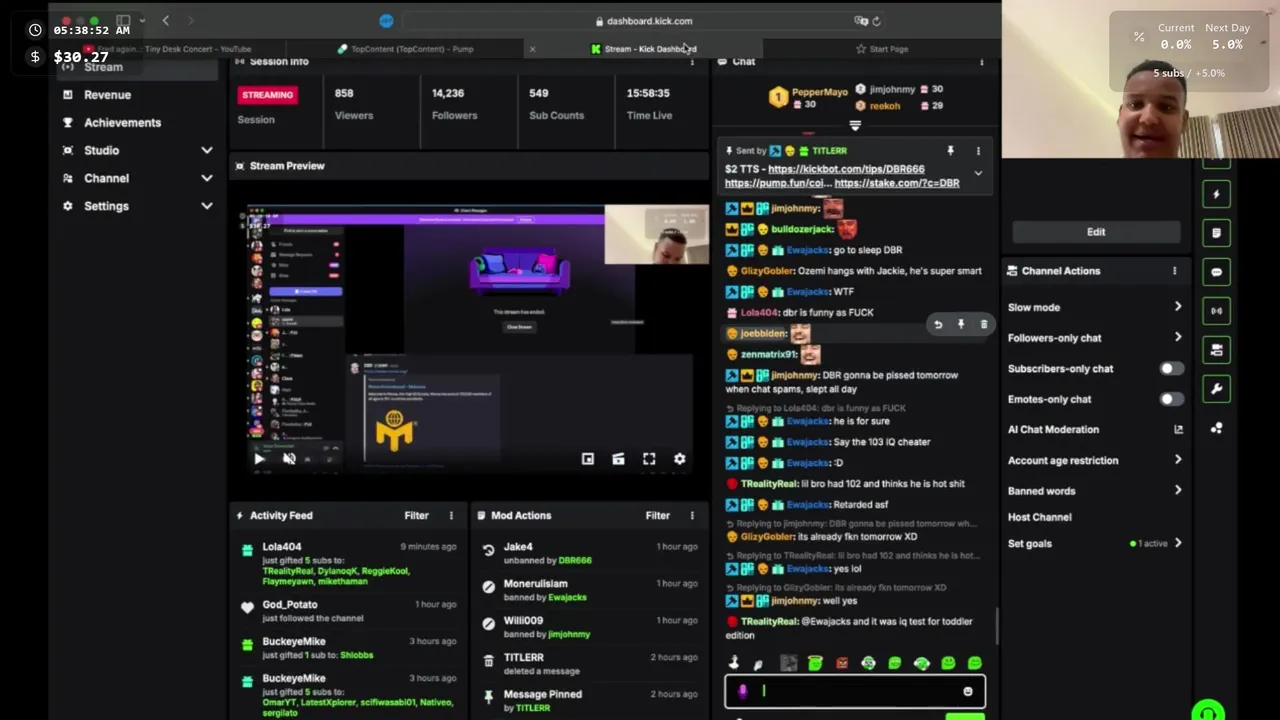
Task: Open the wrench tools widget in right rail
Action: 1216,389
